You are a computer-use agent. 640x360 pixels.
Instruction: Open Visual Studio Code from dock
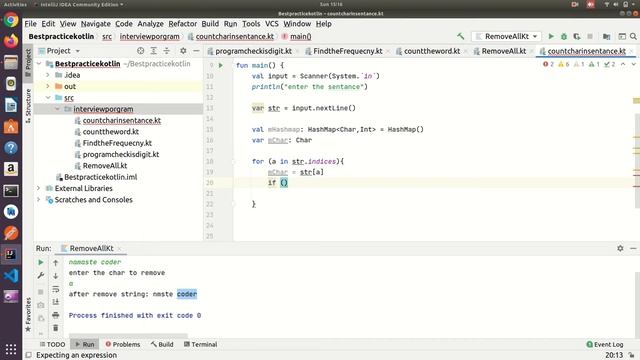tap(11, 276)
